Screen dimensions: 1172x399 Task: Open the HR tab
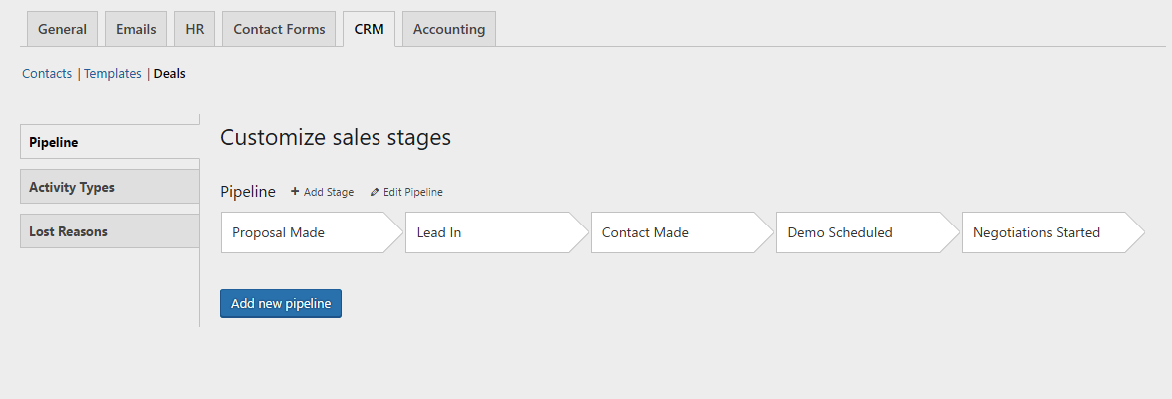[x=194, y=29]
